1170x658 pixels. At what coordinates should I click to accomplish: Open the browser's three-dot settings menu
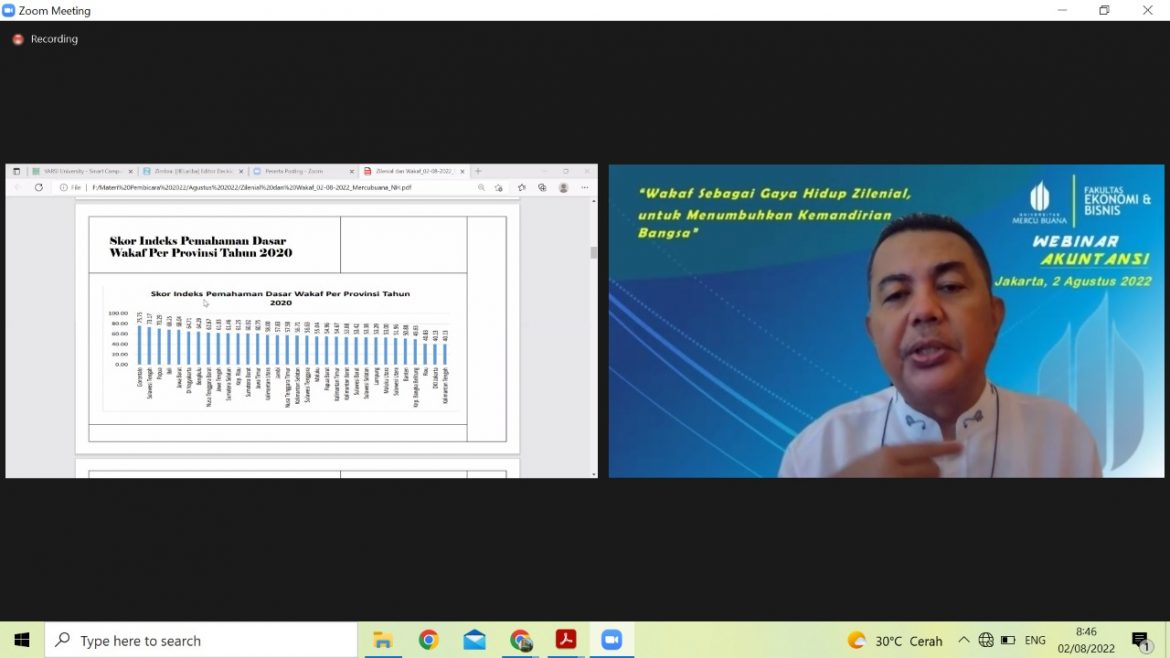585,187
